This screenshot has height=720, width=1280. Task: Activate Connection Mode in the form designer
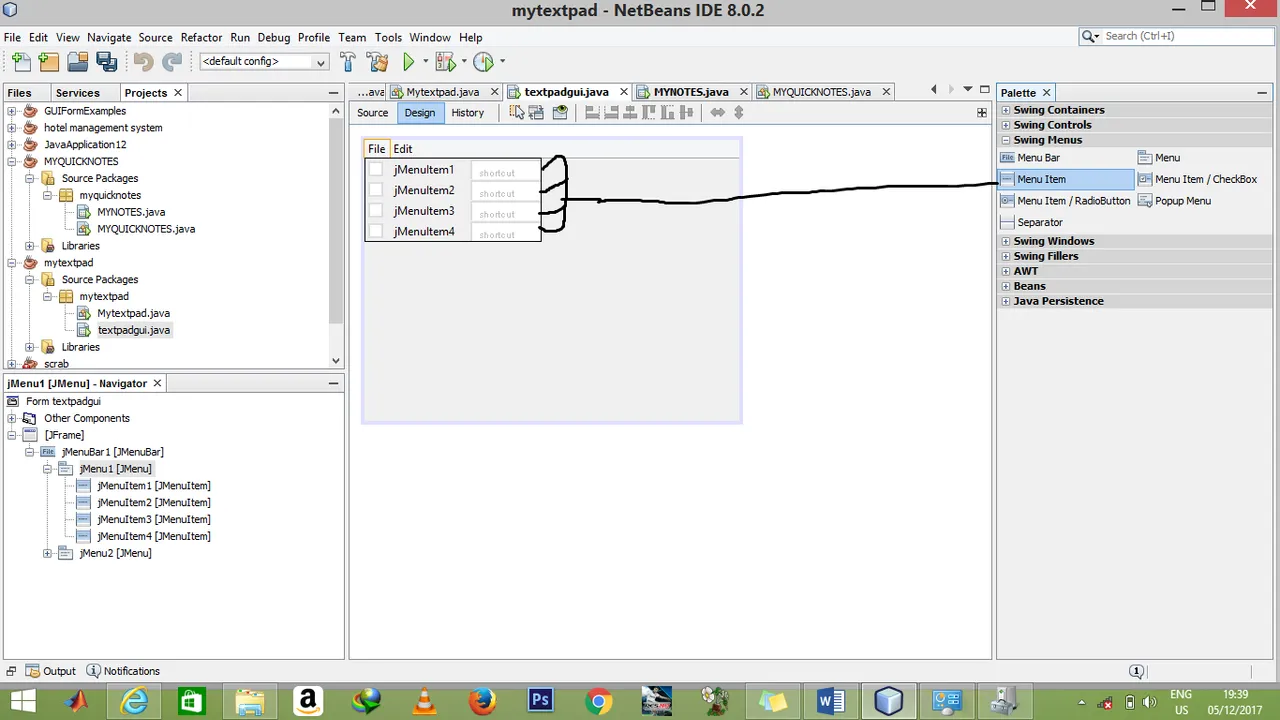536,112
